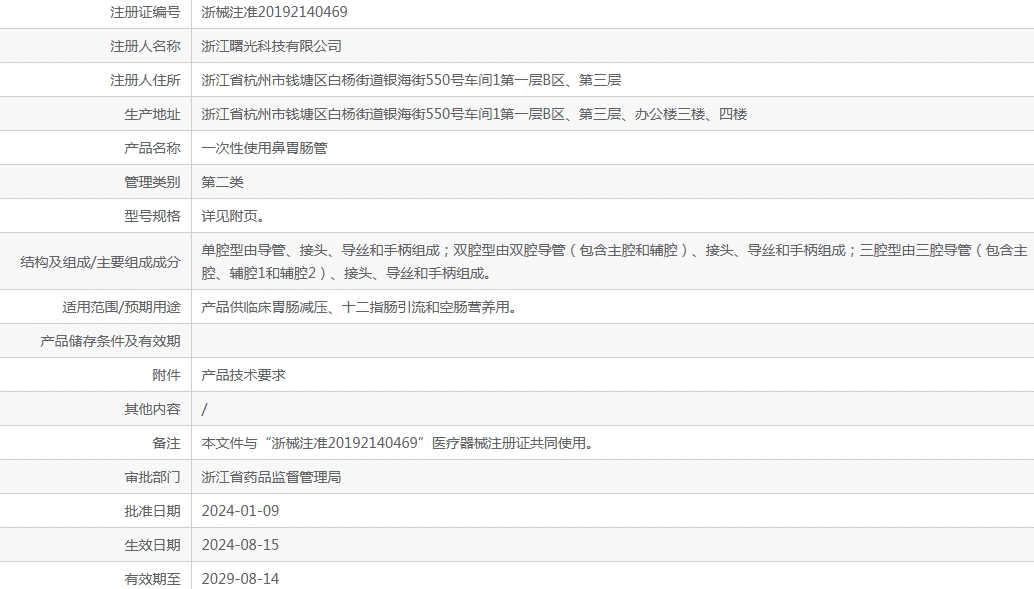Select the 产品储存条件及有效期 label

(110, 341)
